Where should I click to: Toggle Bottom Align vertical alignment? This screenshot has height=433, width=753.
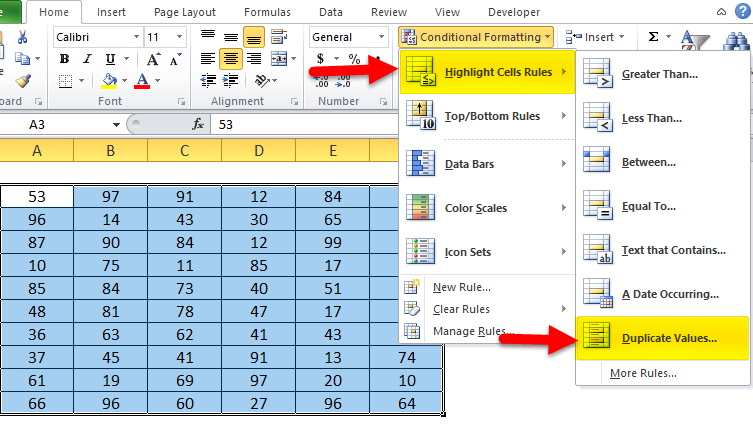254,36
